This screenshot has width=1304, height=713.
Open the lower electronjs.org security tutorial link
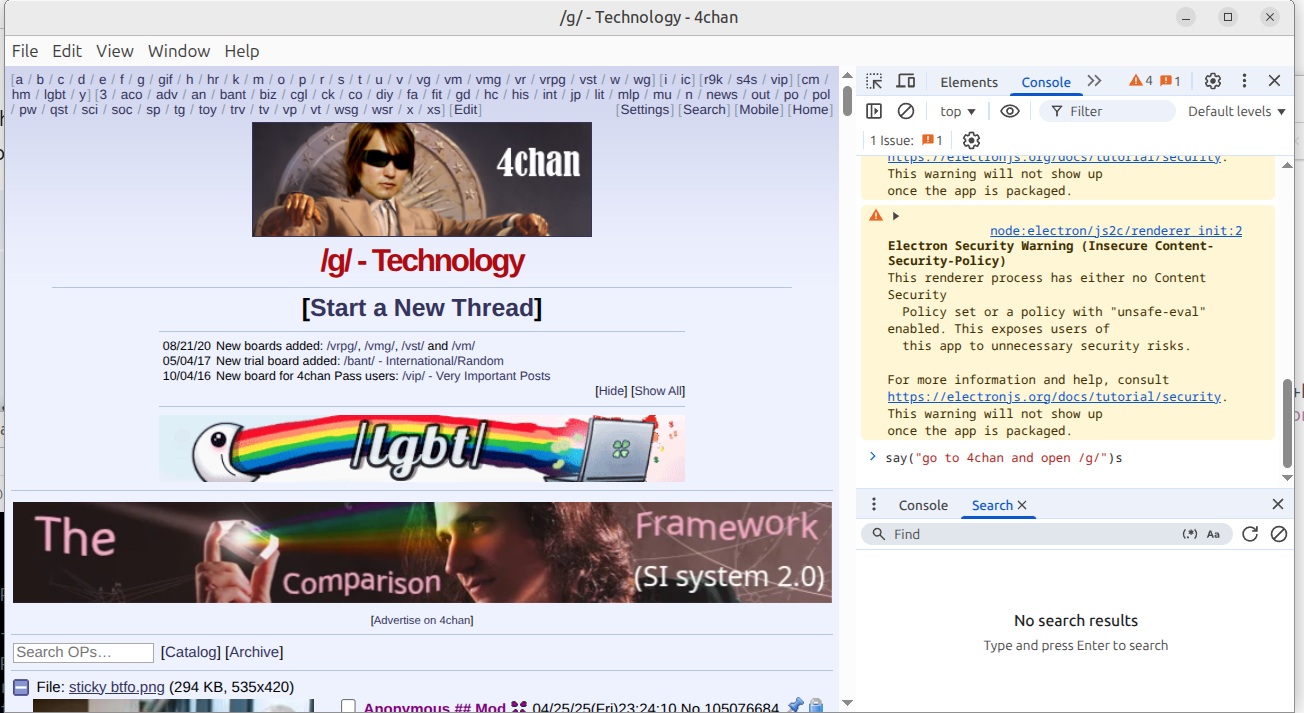click(1055, 397)
